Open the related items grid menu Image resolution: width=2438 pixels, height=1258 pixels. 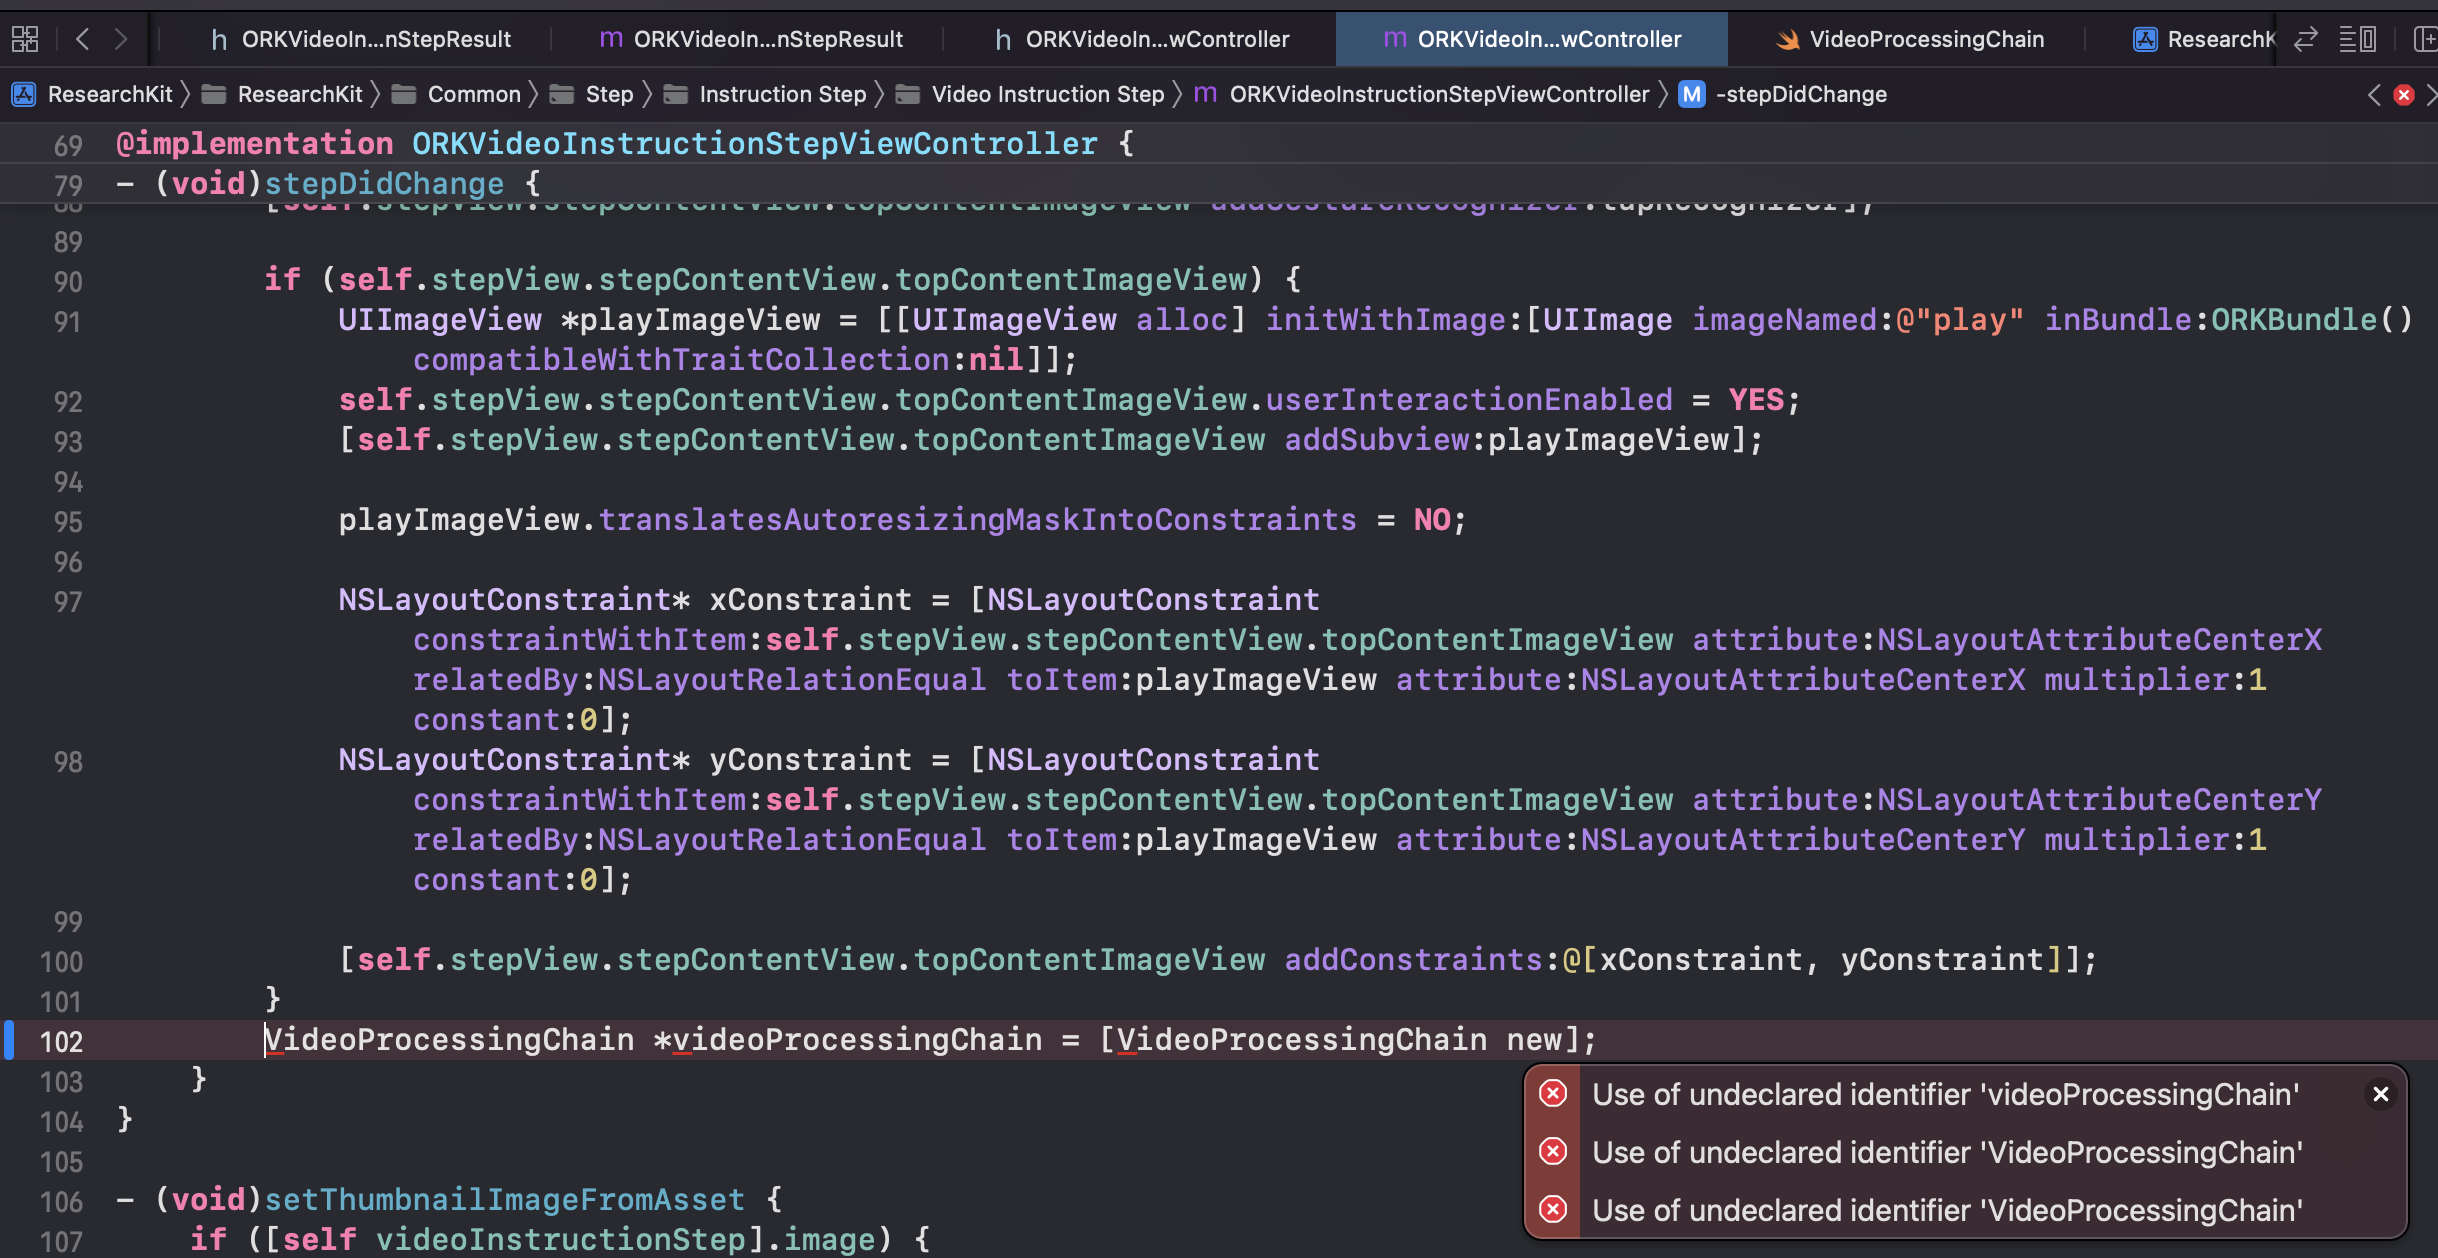pyautogui.click(x=25, y=39)
